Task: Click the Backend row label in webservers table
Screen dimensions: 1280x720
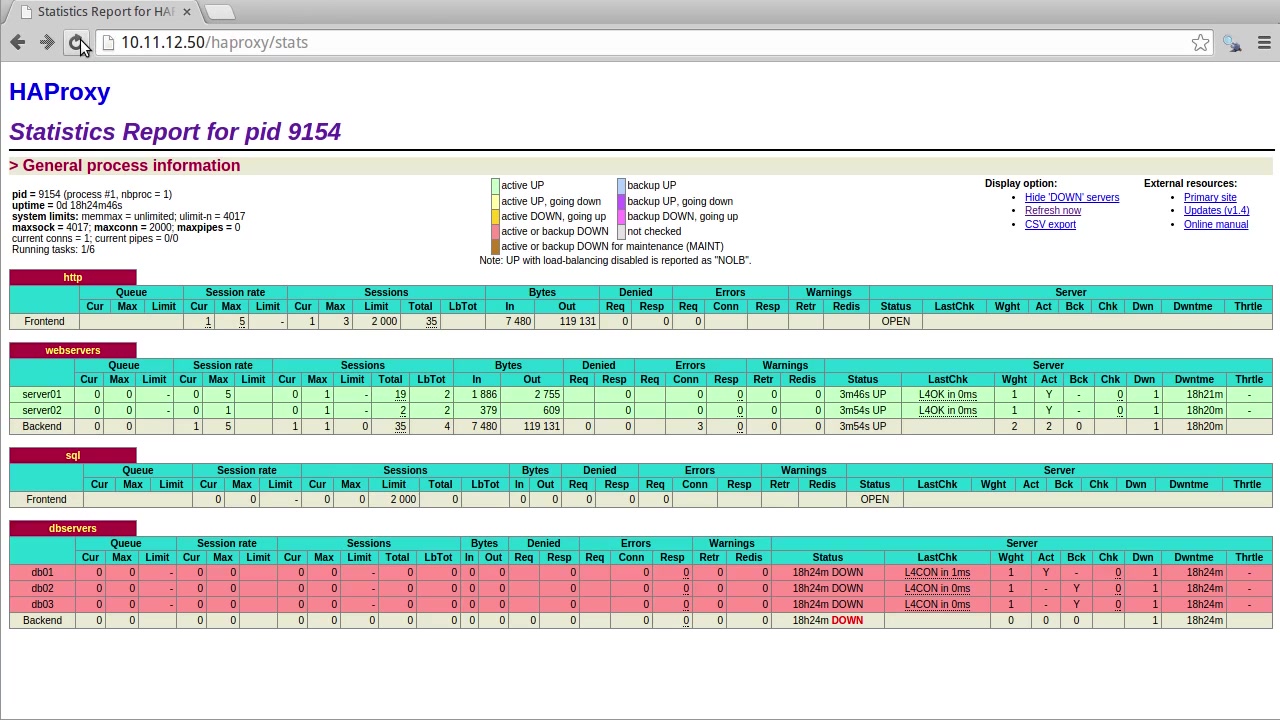Action: click(x=42, y=426)
